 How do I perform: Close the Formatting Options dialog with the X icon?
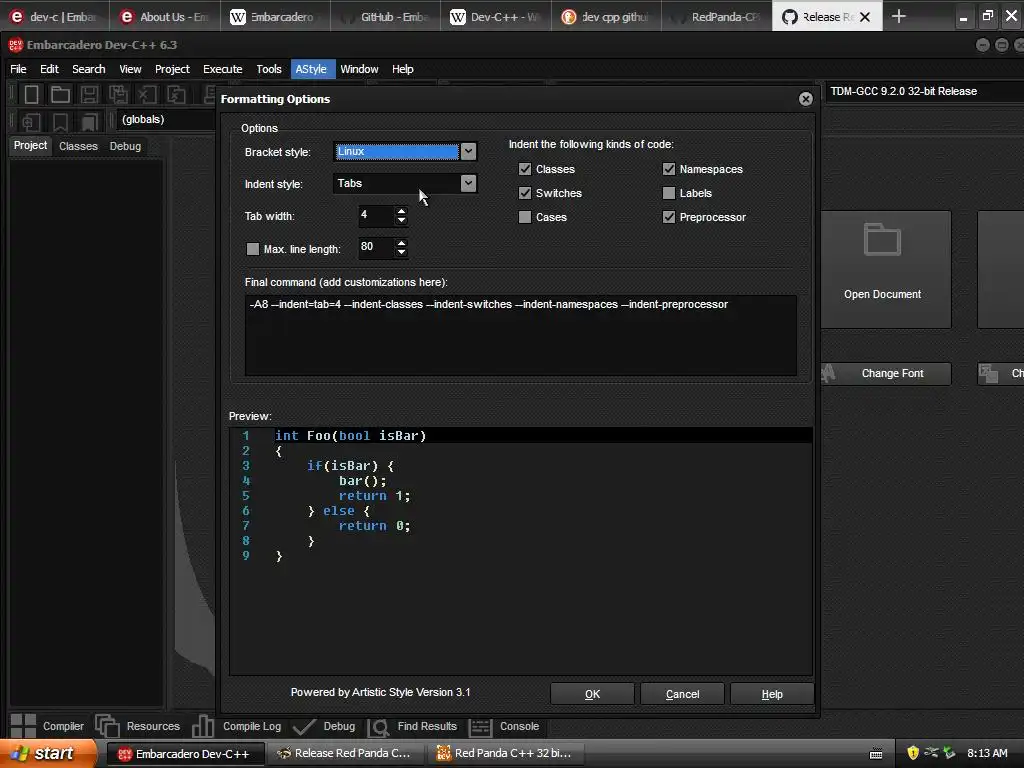(805, 99)
